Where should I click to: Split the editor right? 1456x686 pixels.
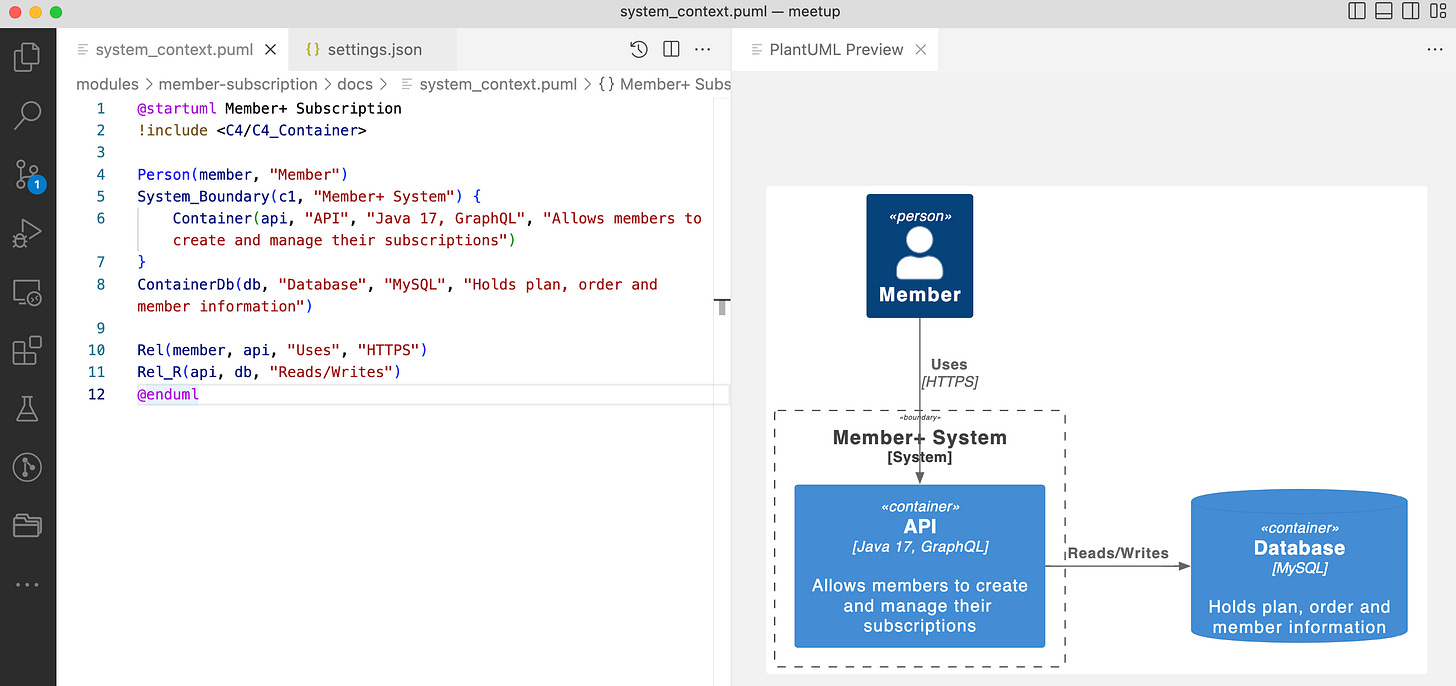click(671, 49)
